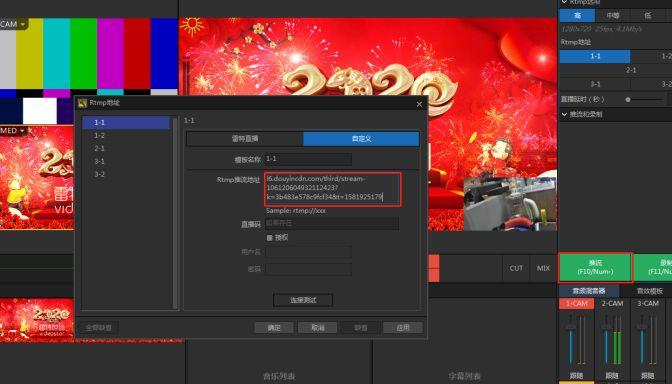Image resolution: width=672 pixels, height=384 pixels.
Task: Toggle the follow button under 2-CAM
Action: point(612,376)
